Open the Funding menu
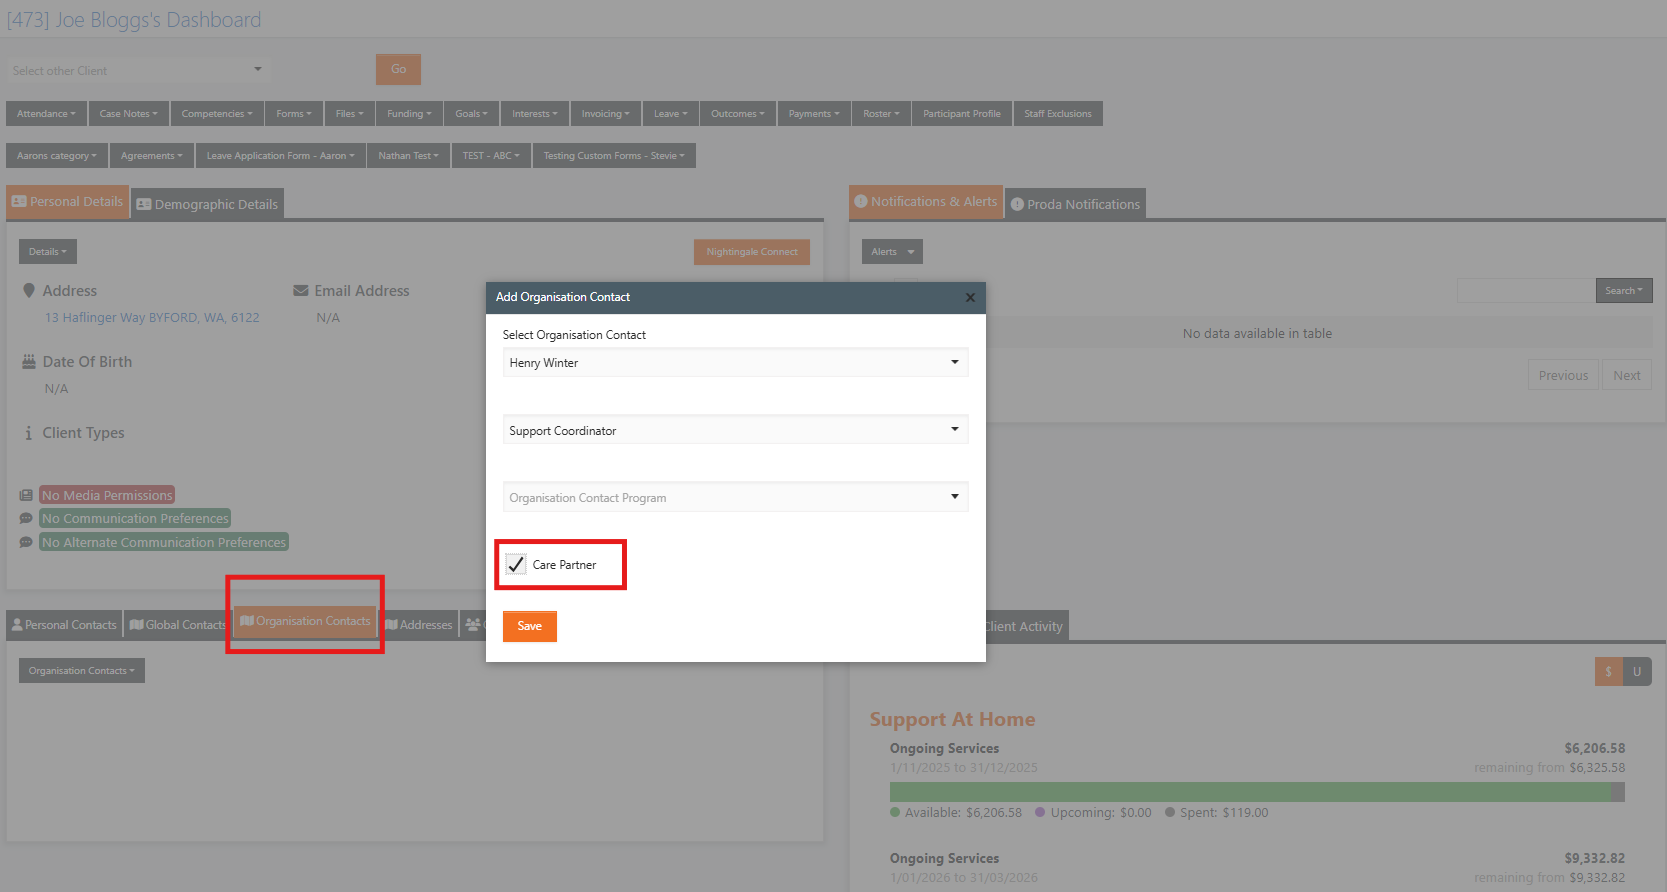The height and width of the screenshot is (892, 1667). point(410,114)
